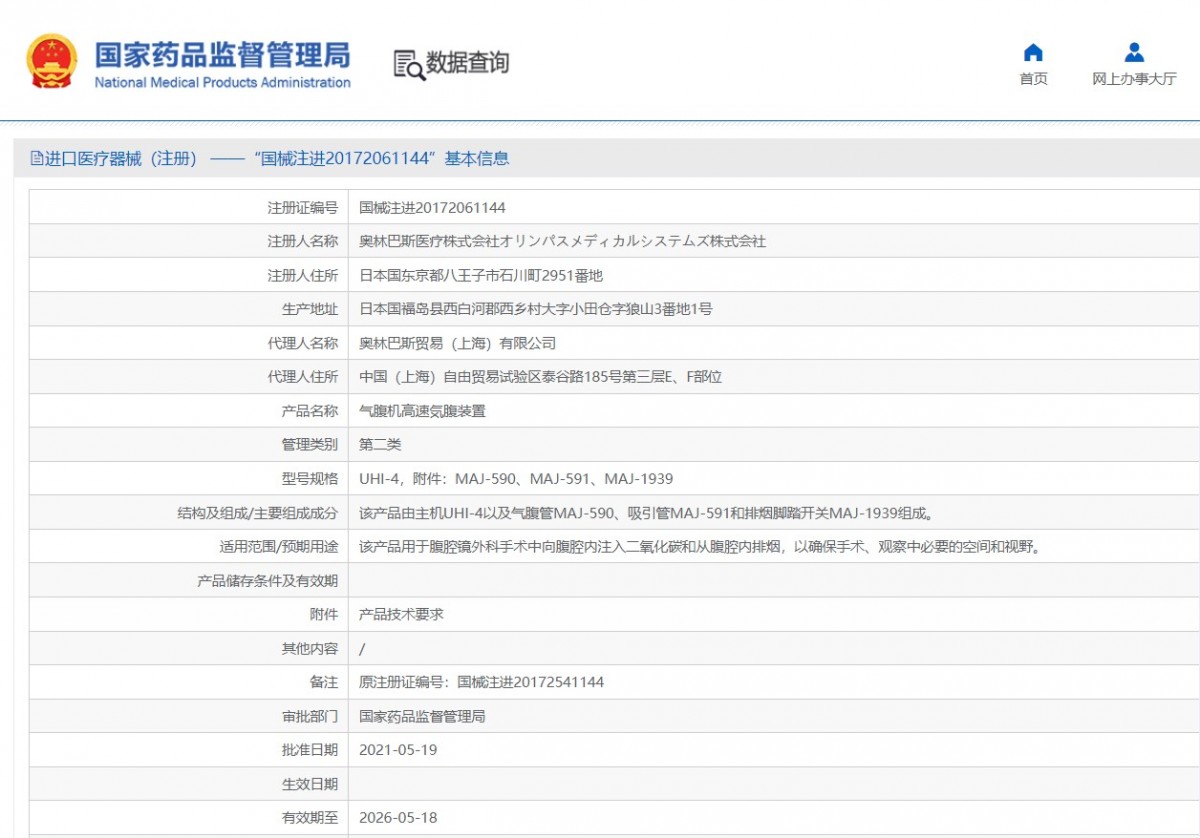Select the expiry date 2026-05-18
Viewport: 1200px width, 838px height.
point(398,818)
